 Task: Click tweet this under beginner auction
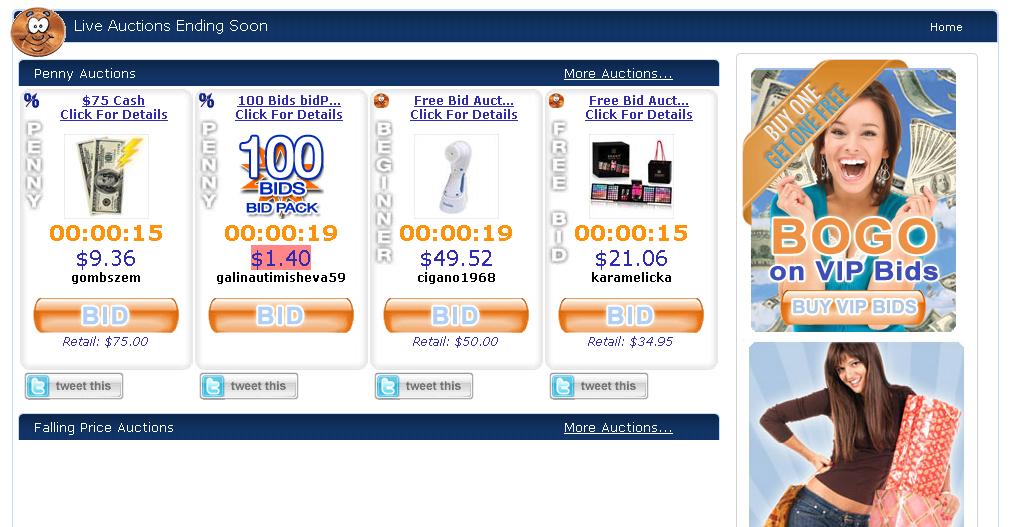tap(424, 386)
